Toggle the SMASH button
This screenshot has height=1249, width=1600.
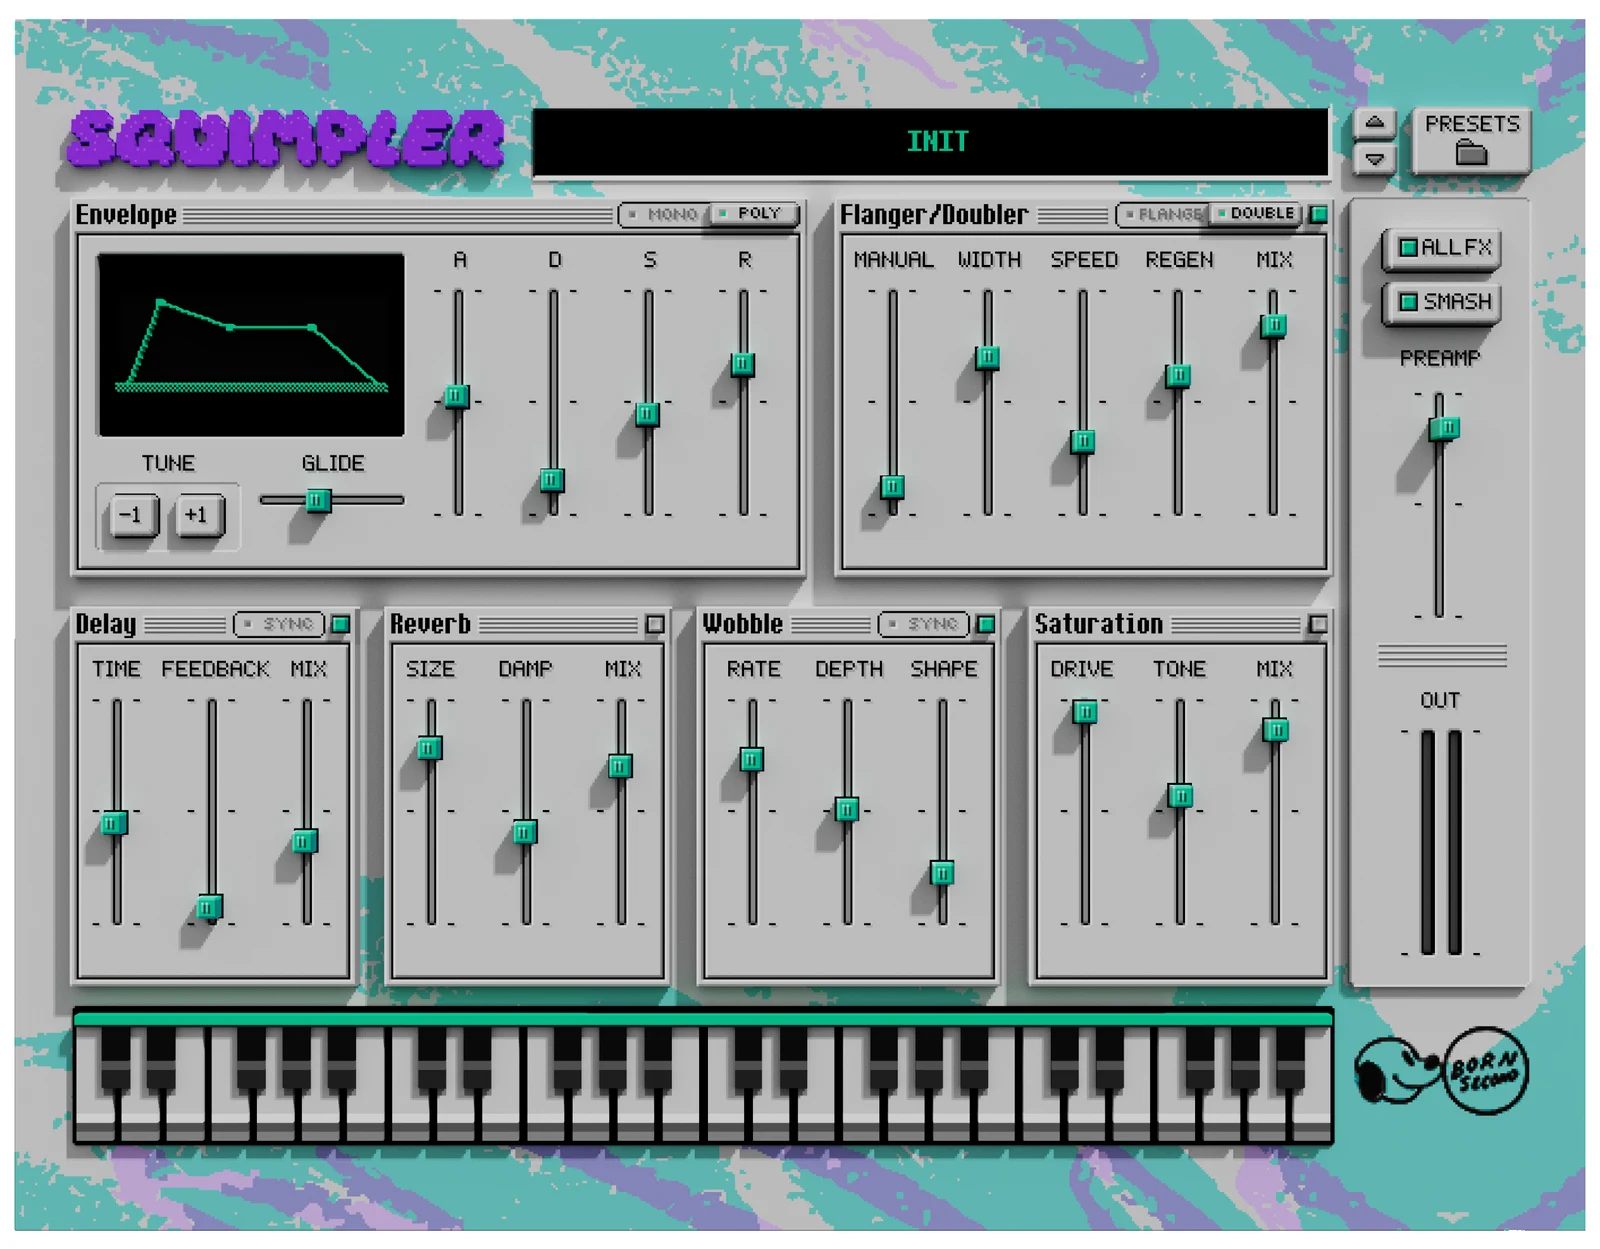[1442, 302]
